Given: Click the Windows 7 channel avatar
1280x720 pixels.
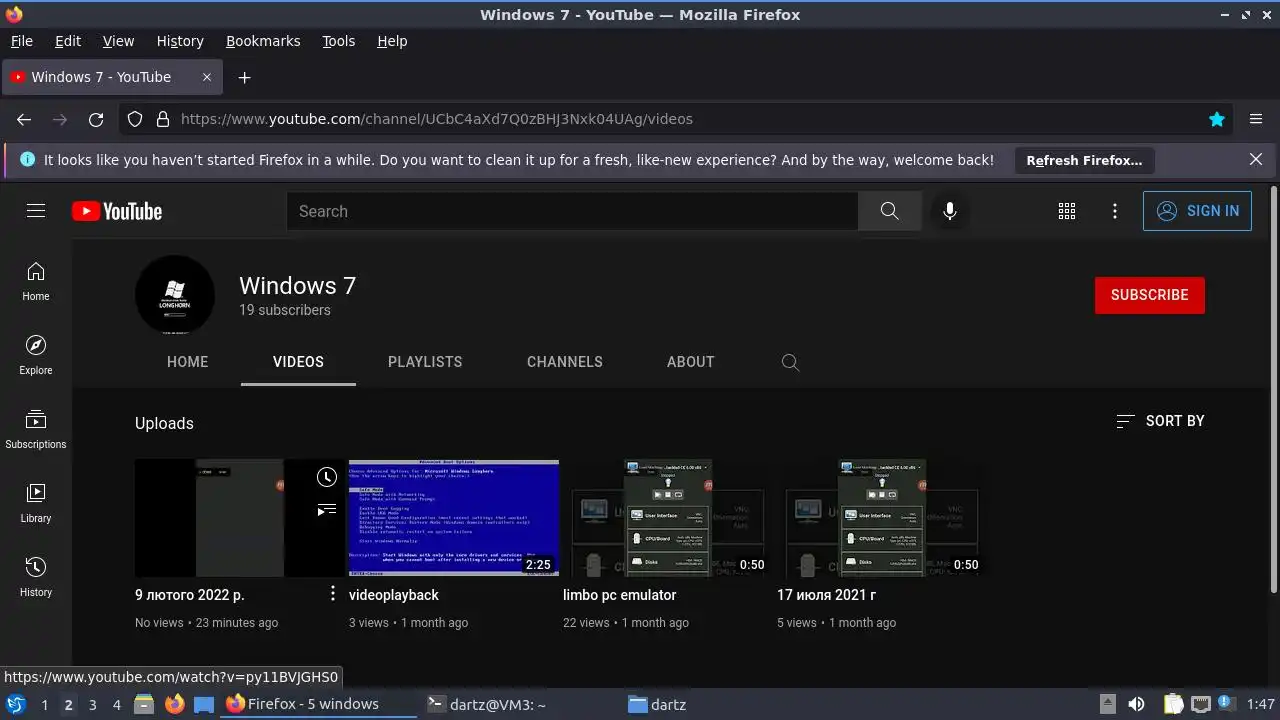Looking at the screenshot, I should (175, 295).
